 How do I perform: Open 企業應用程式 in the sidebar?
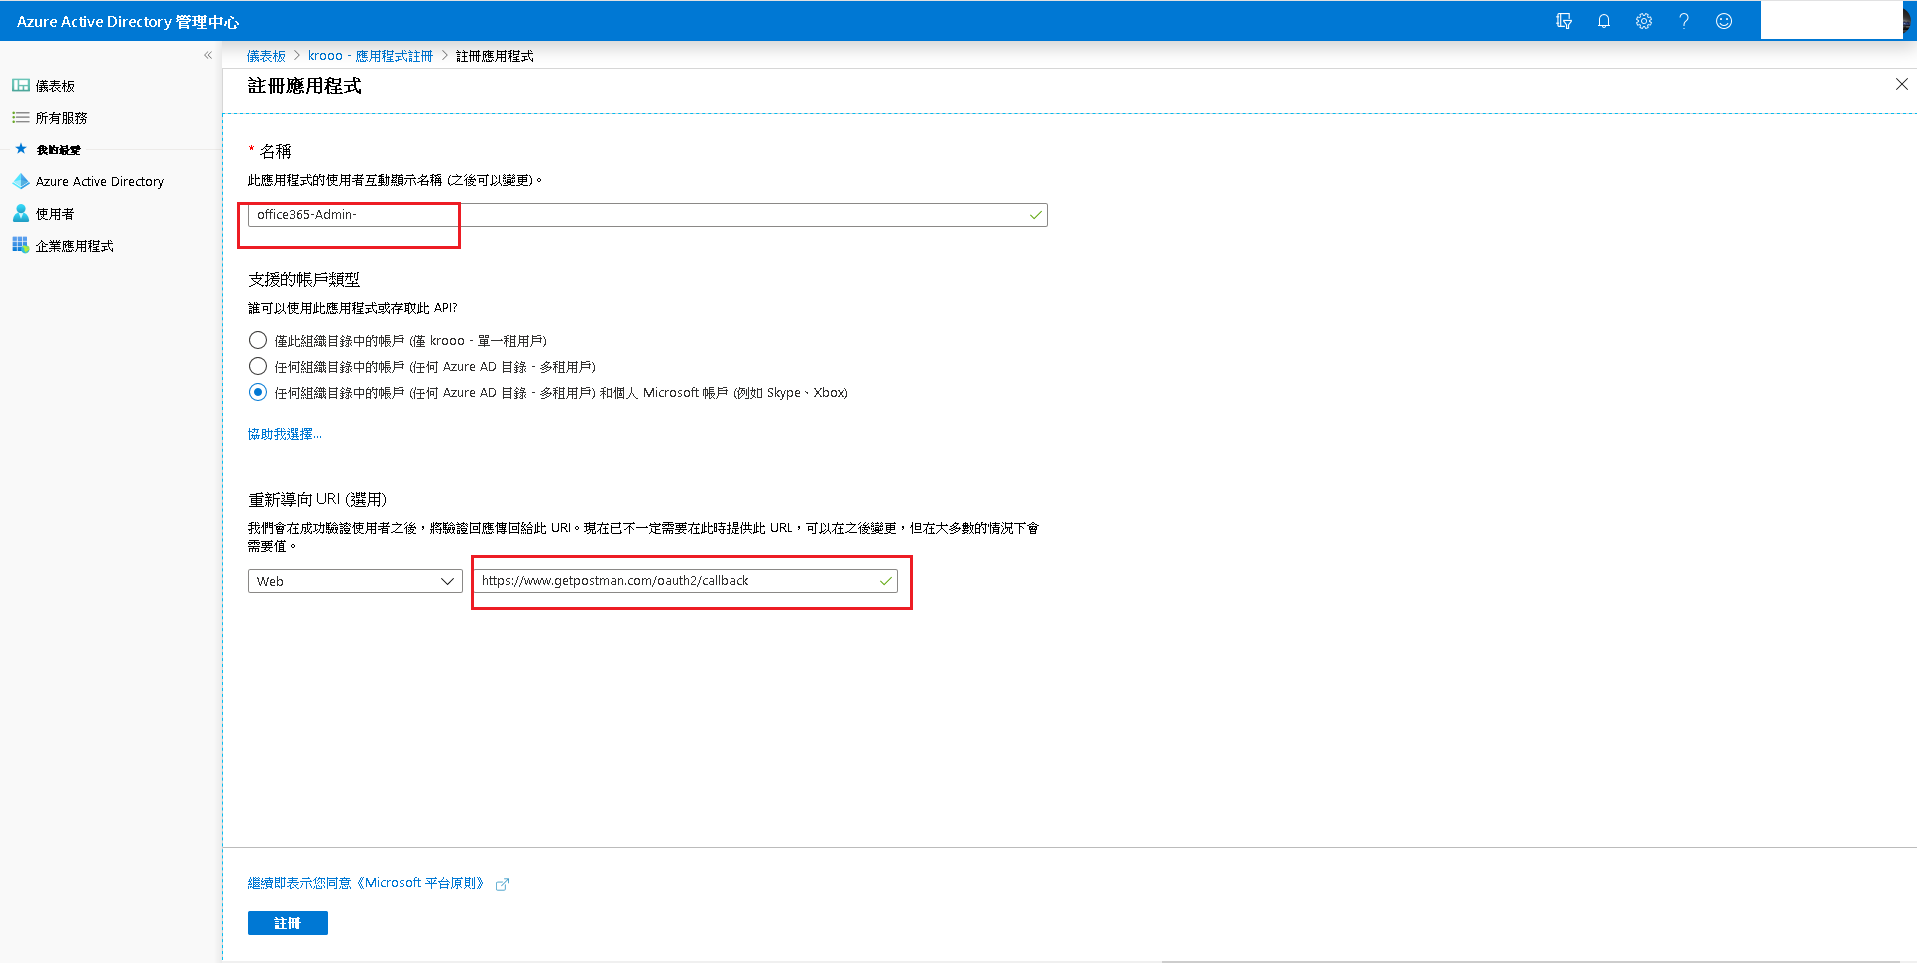pyautogui.click(x=74, y=246)
